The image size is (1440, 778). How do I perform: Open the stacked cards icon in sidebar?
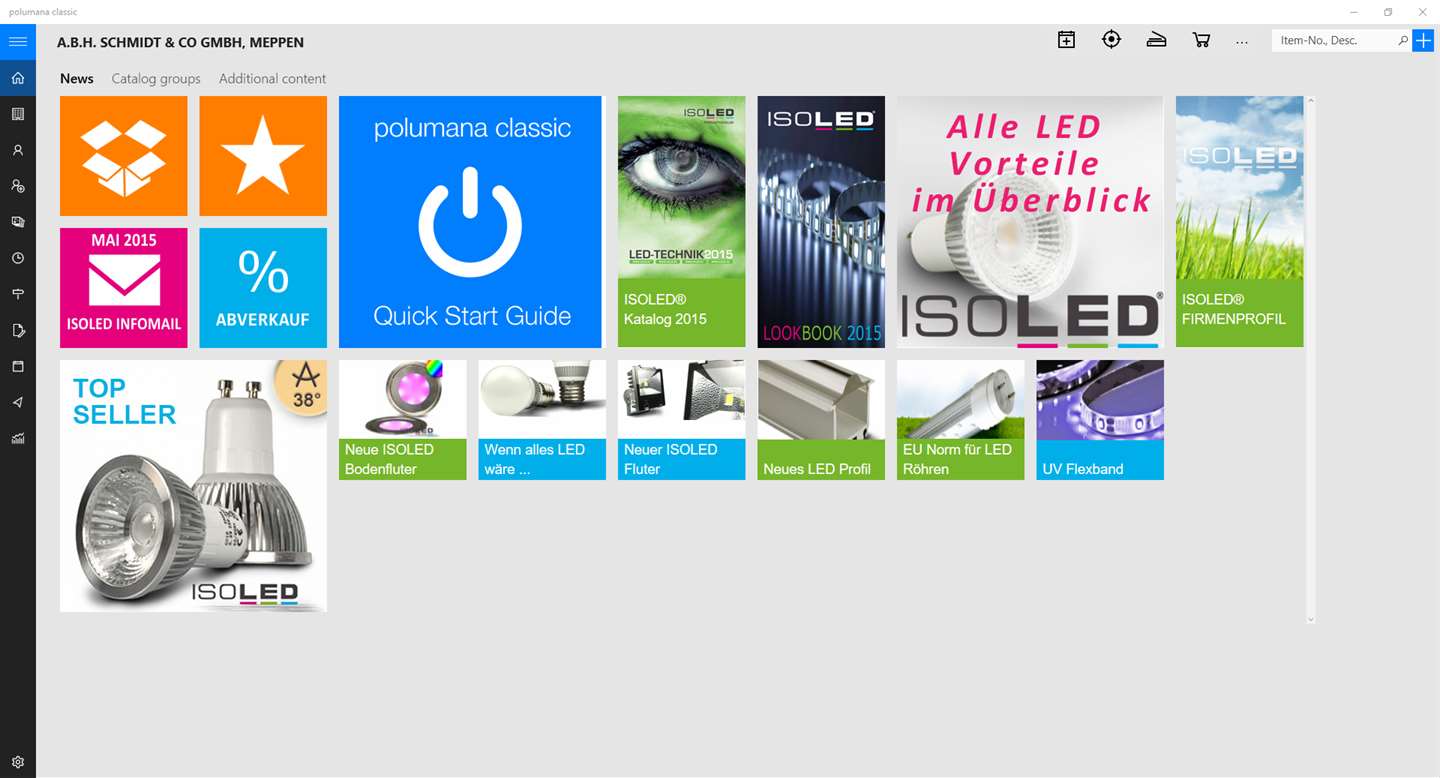18,222
